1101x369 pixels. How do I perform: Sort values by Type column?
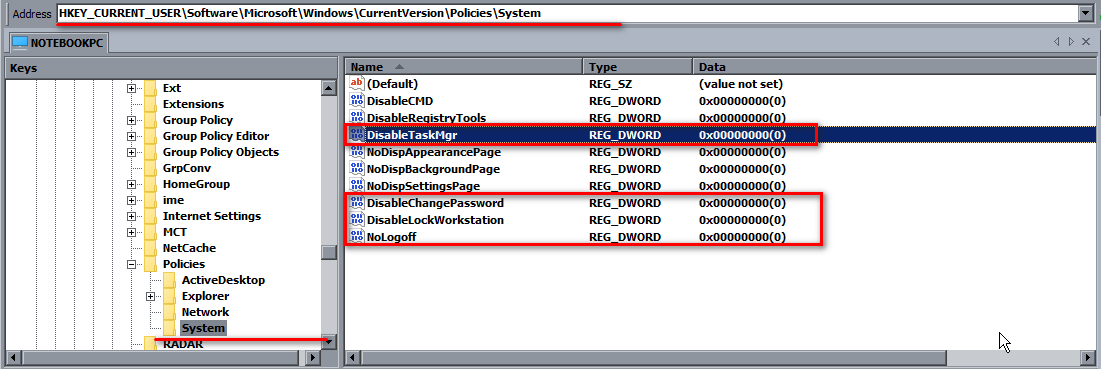[x=637, y=67]
